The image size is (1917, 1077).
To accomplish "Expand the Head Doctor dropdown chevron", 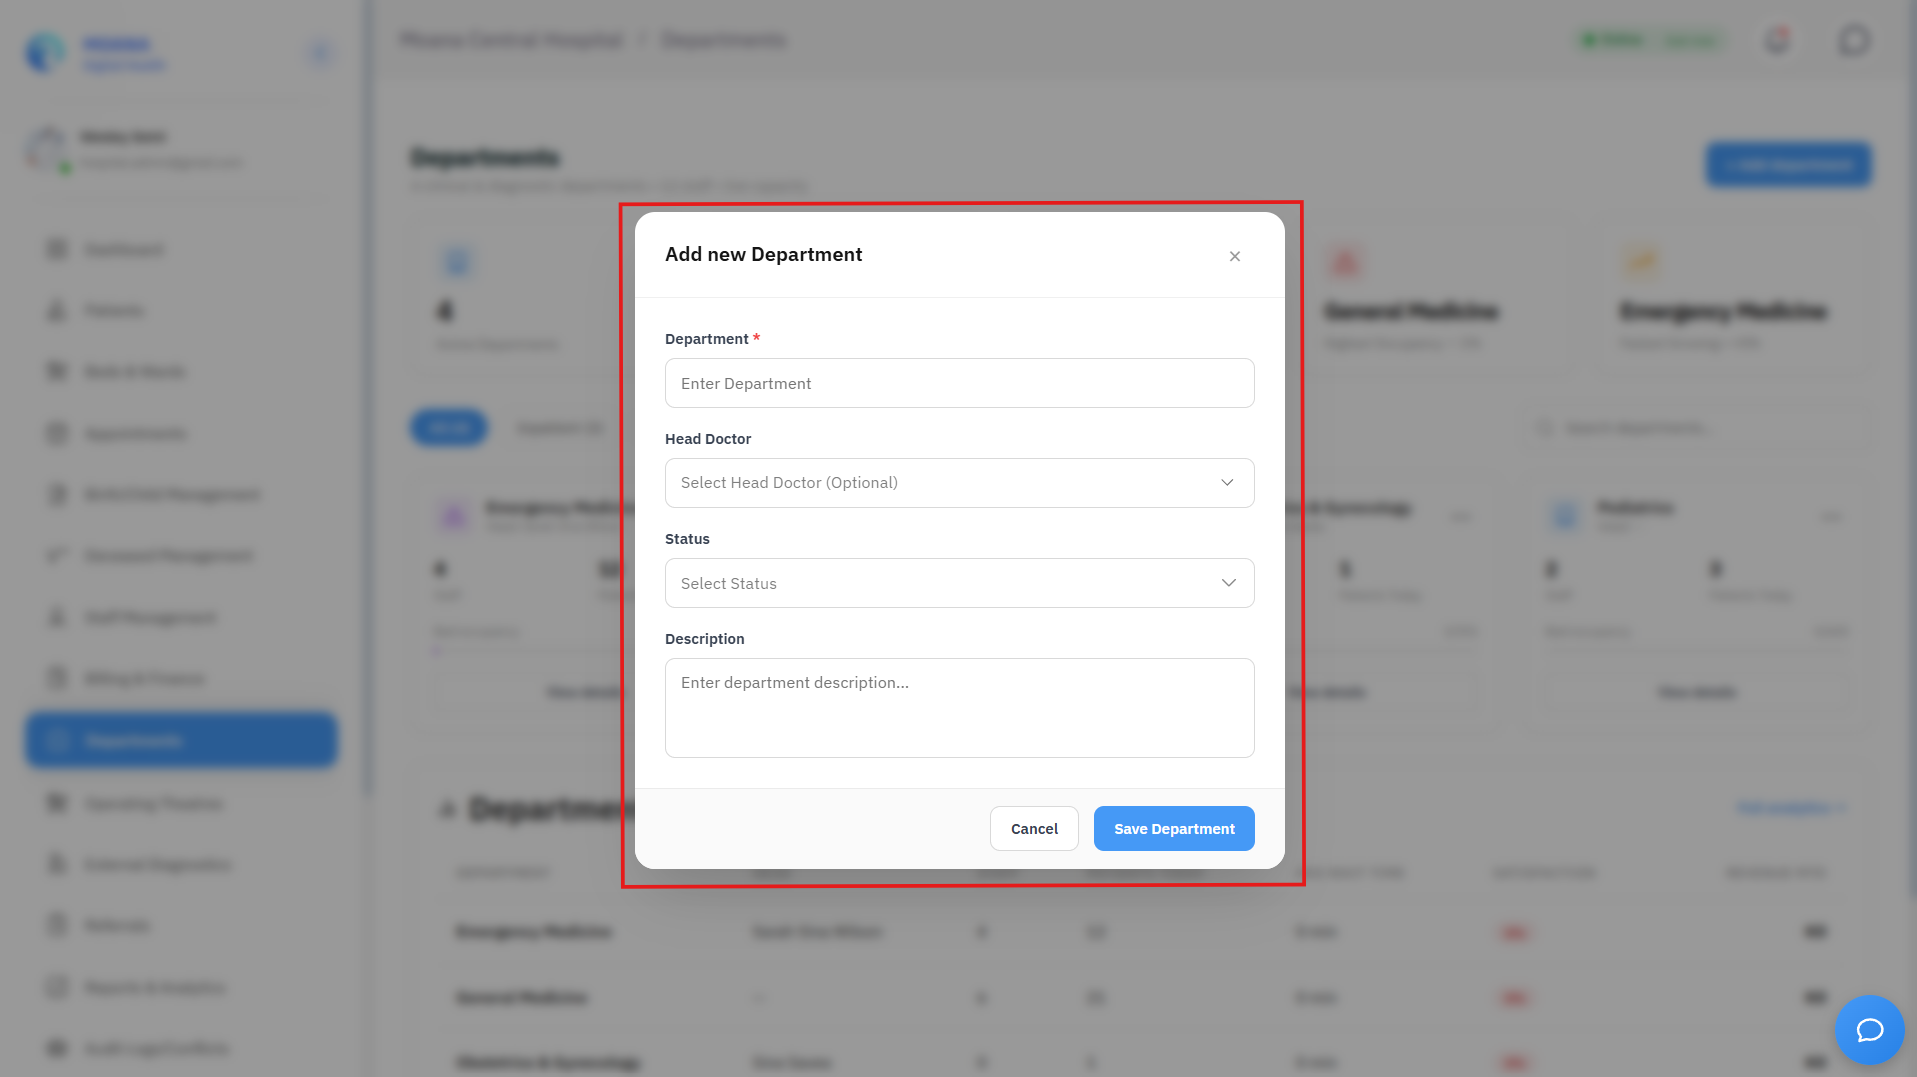I will (1227, 483).
